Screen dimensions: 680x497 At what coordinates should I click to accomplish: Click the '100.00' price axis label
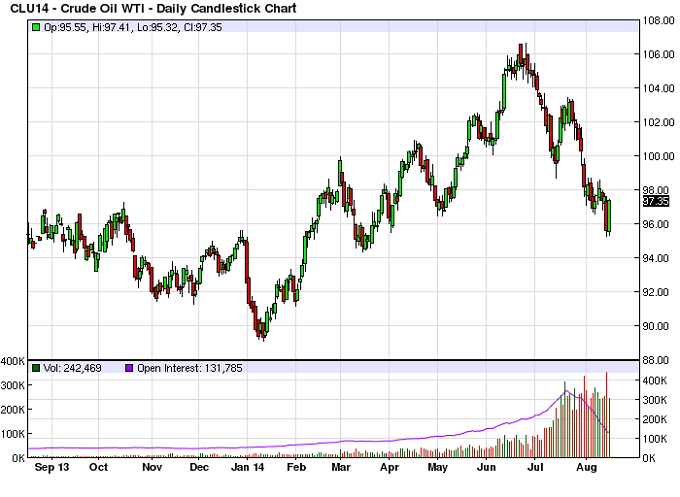coord(658,156)
